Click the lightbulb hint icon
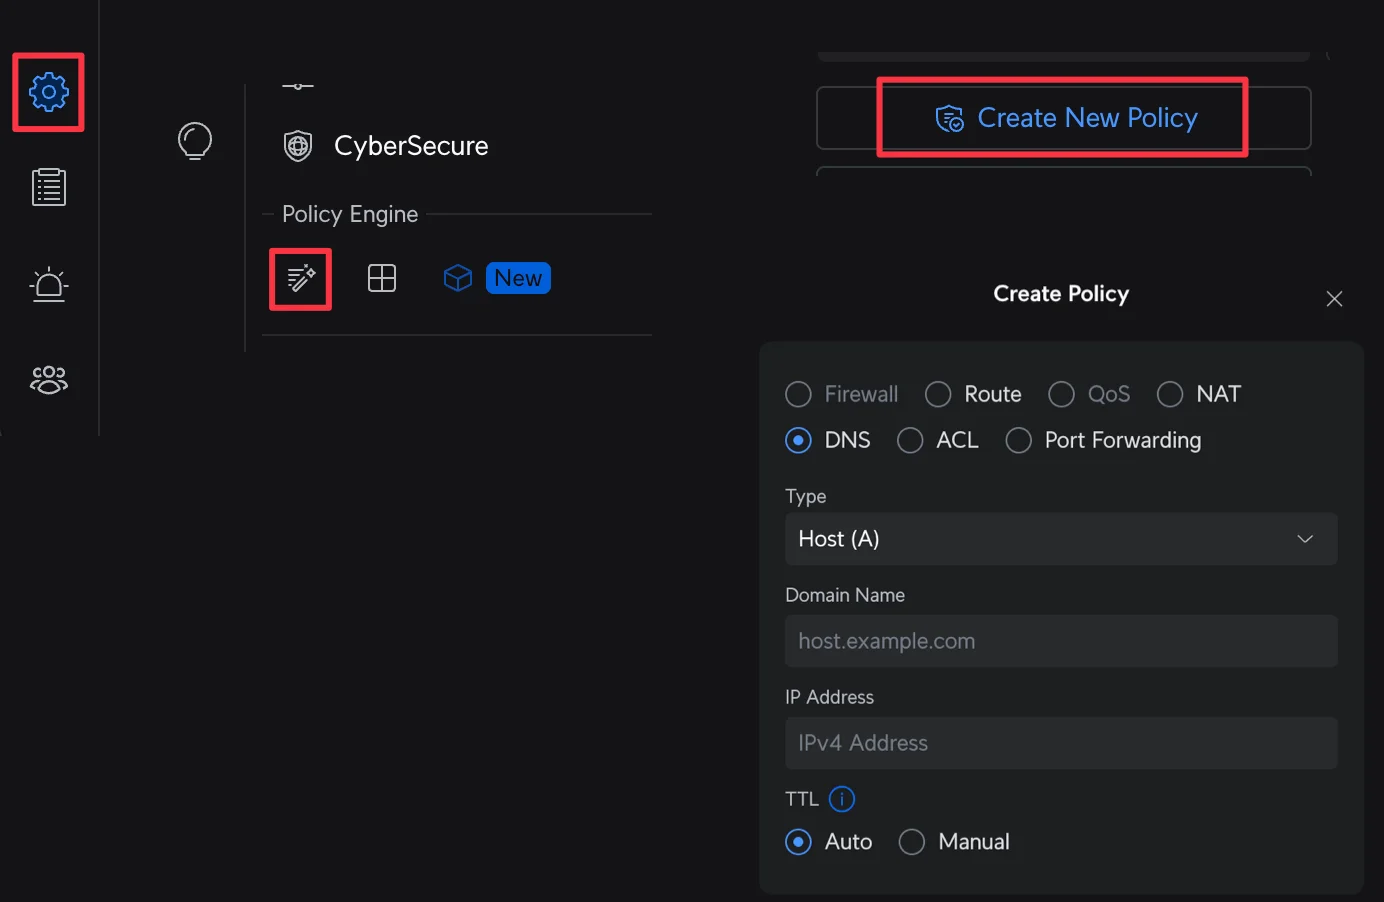The width and height of the screenshot is (1384, 902). 194,141
